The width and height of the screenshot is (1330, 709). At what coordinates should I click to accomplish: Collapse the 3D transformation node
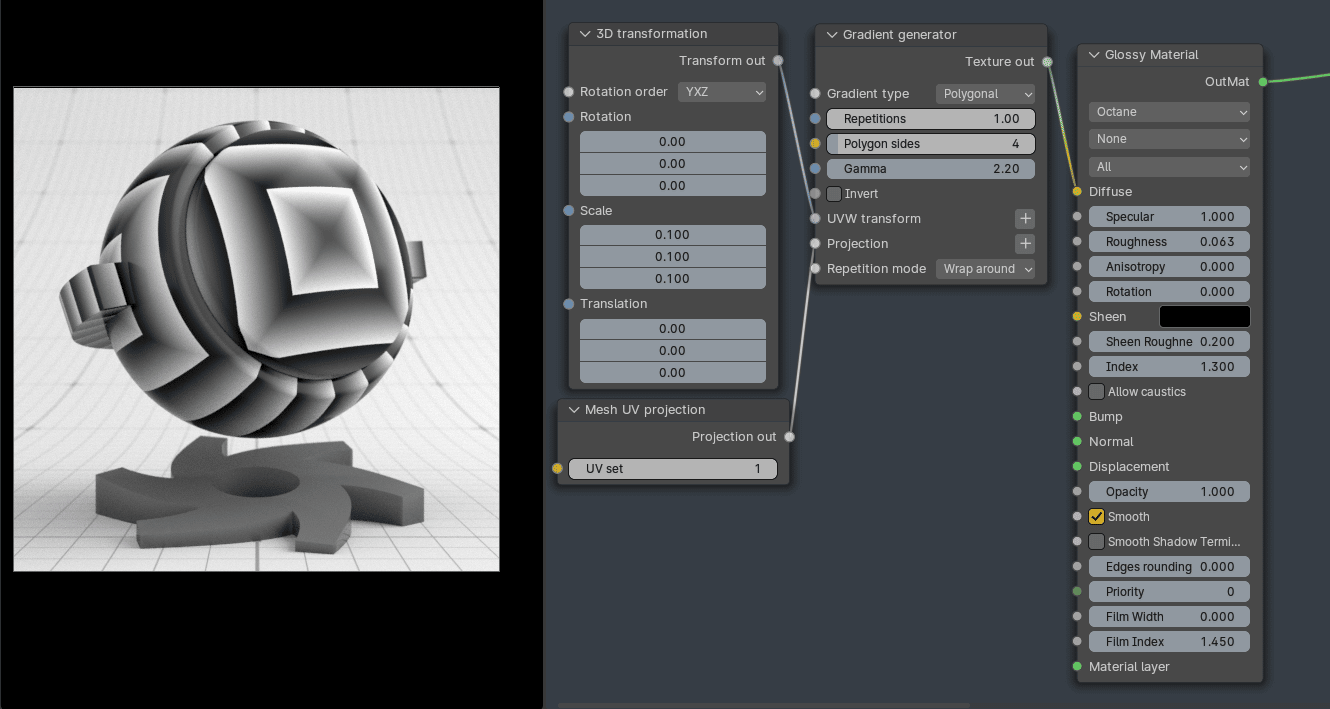tap(583, 34)
